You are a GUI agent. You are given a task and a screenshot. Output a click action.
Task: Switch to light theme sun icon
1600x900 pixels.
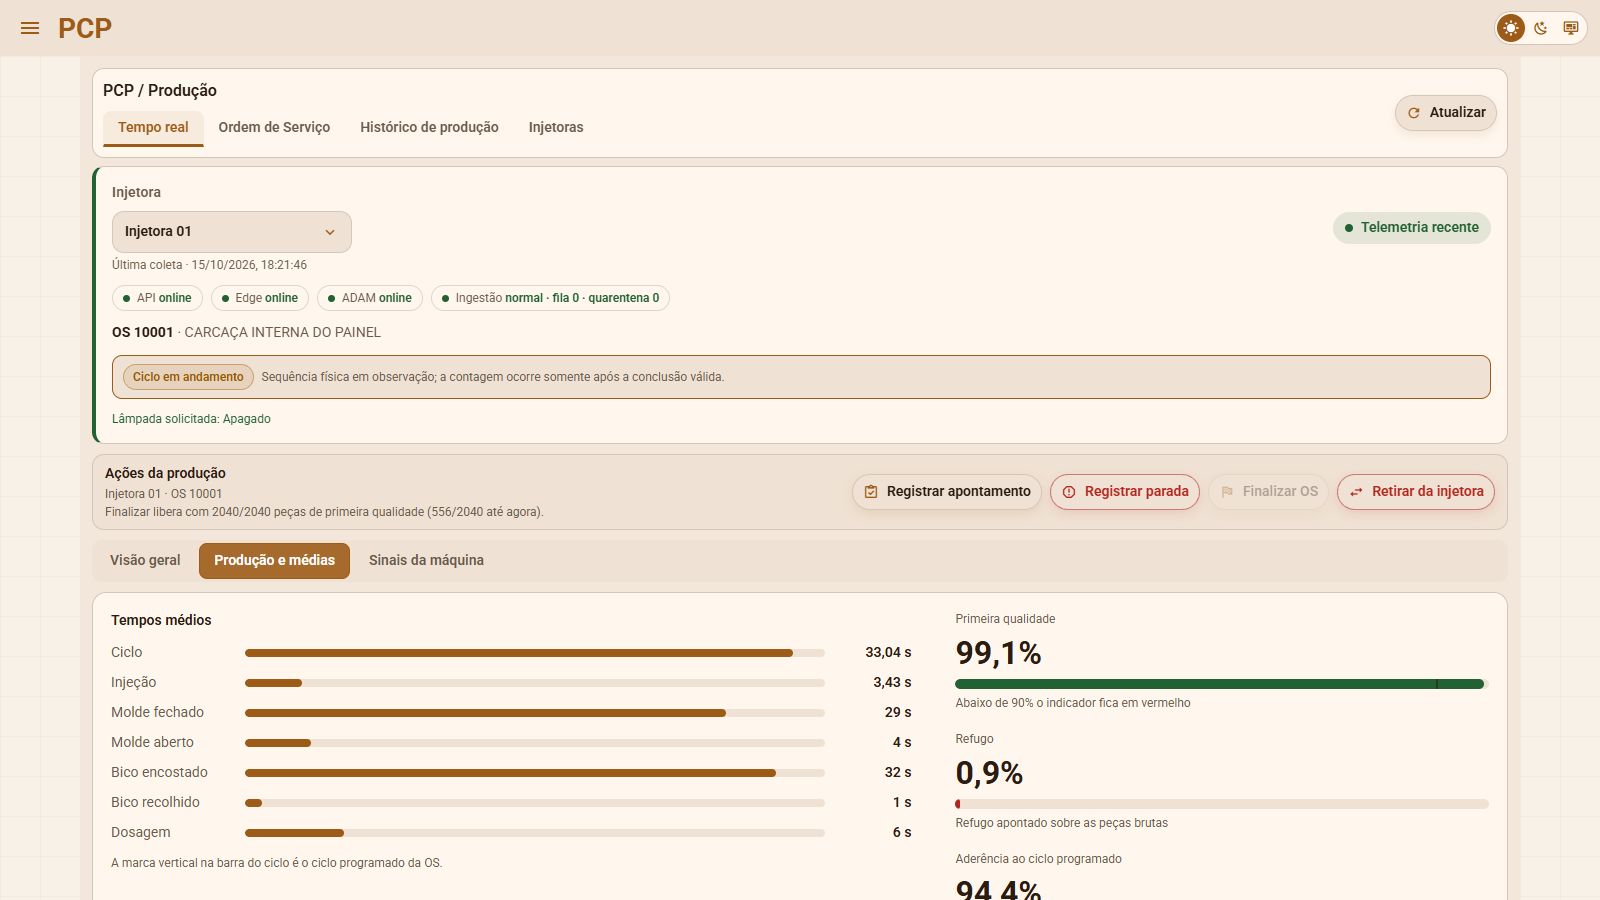pos(1511,28)
